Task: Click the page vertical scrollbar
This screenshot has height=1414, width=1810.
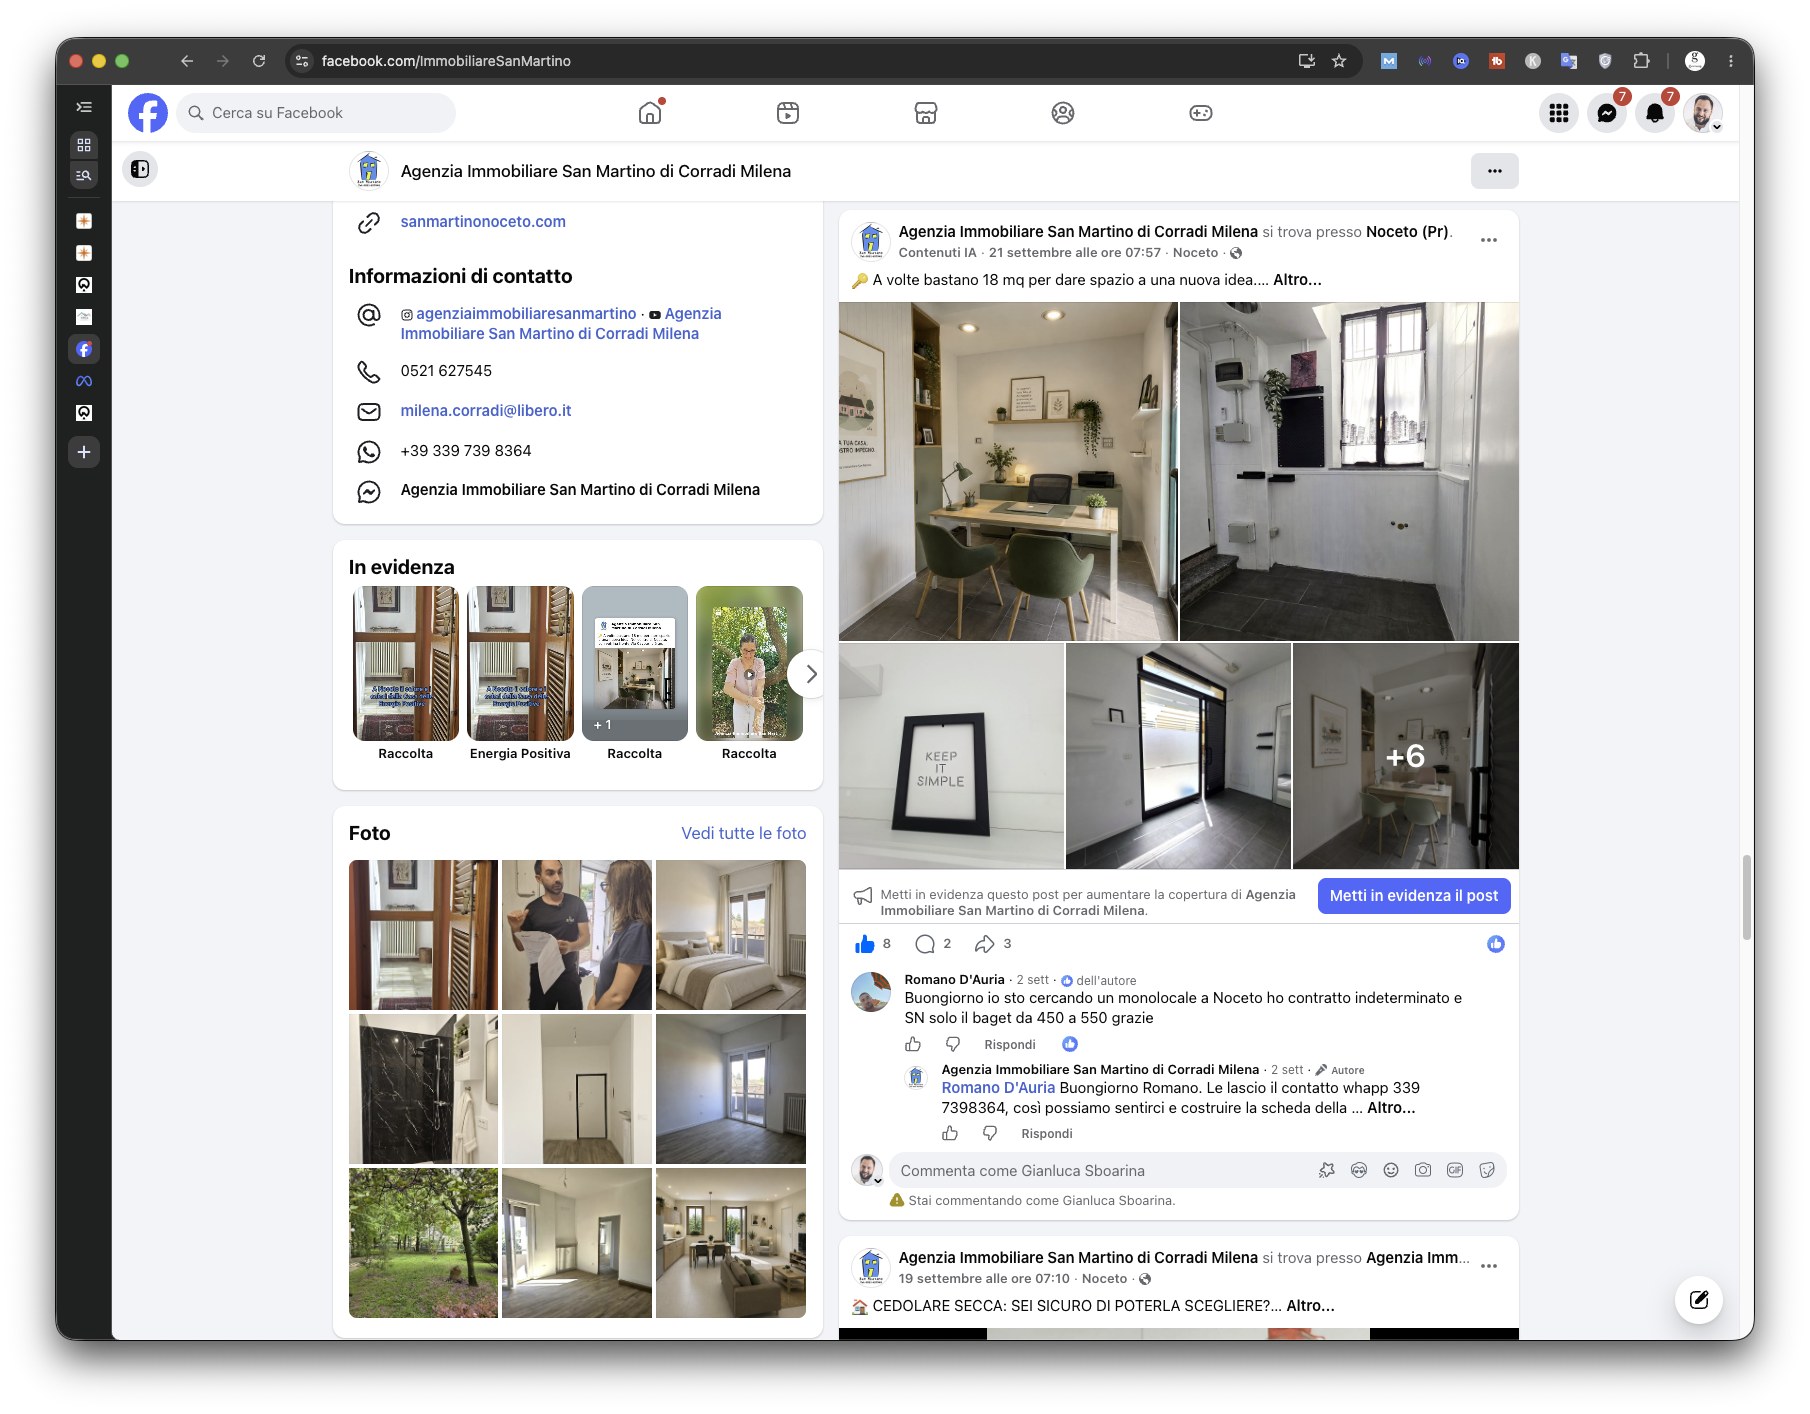Action: (x=1747, y=897)
